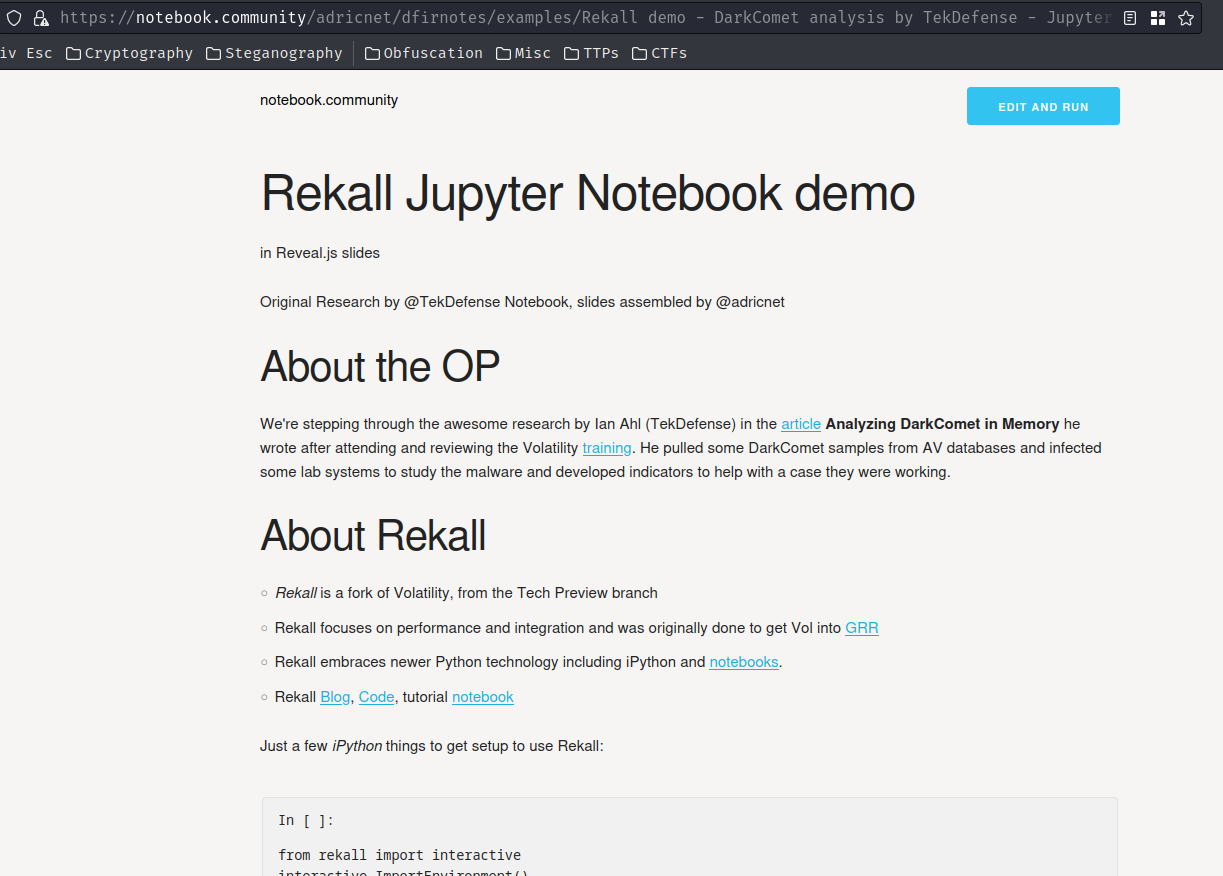Click the 'Original Research by @TekDefense' line
This screenshot has width=1223, height=876.
(522, 302)
